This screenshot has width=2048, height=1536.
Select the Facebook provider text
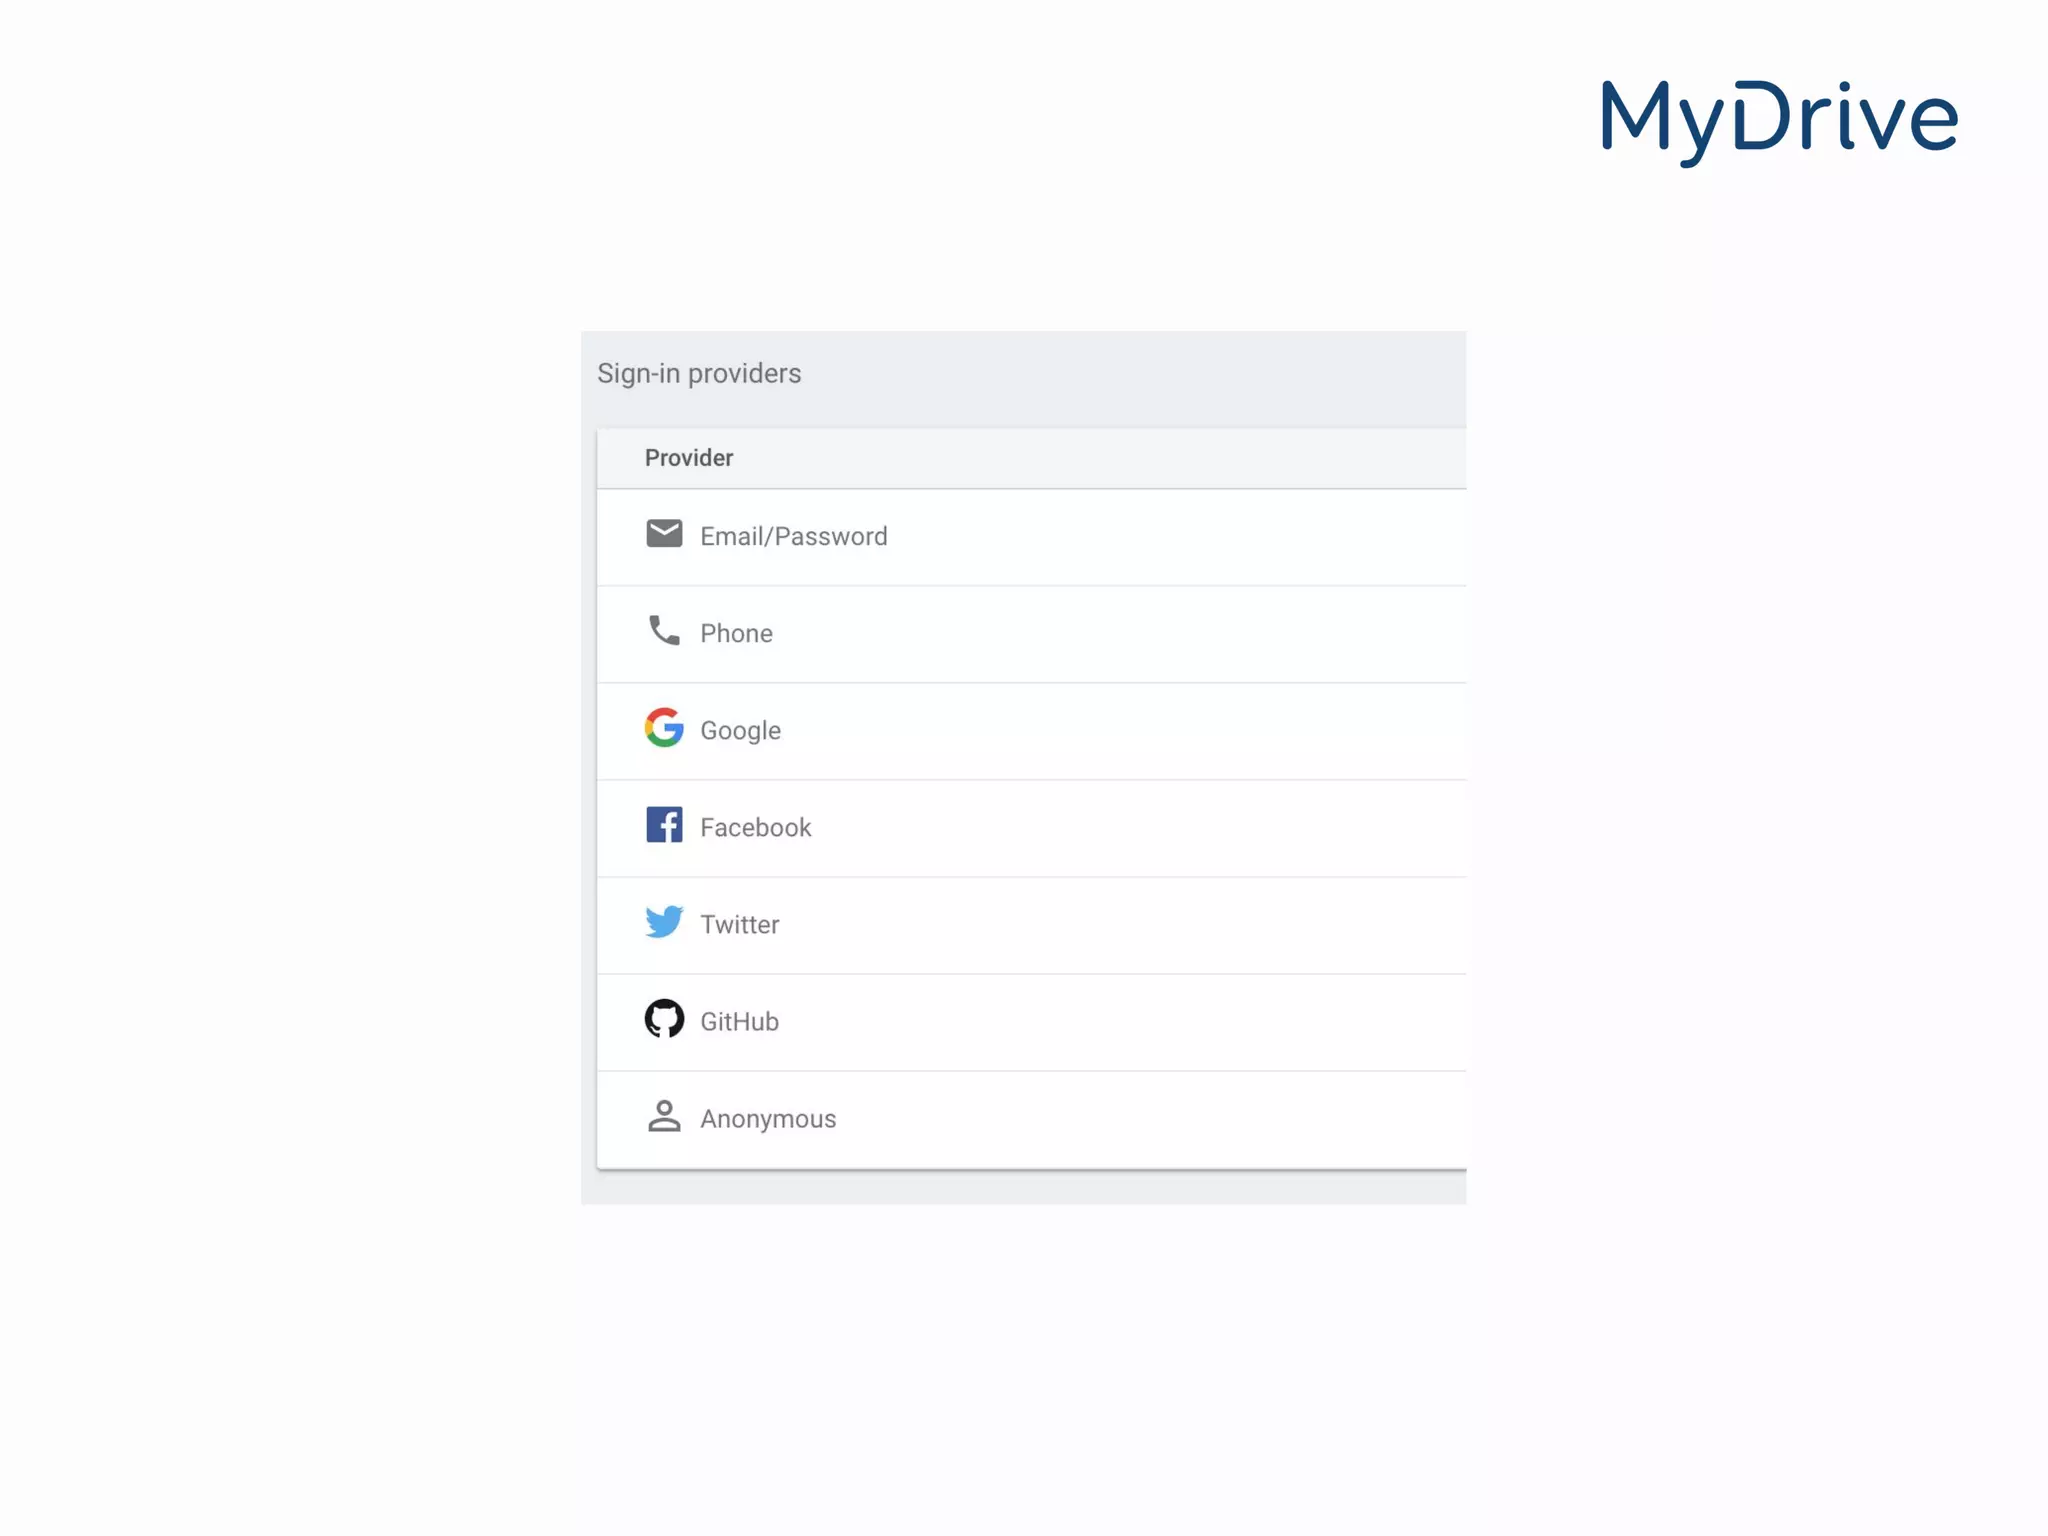tap(755, 828)
